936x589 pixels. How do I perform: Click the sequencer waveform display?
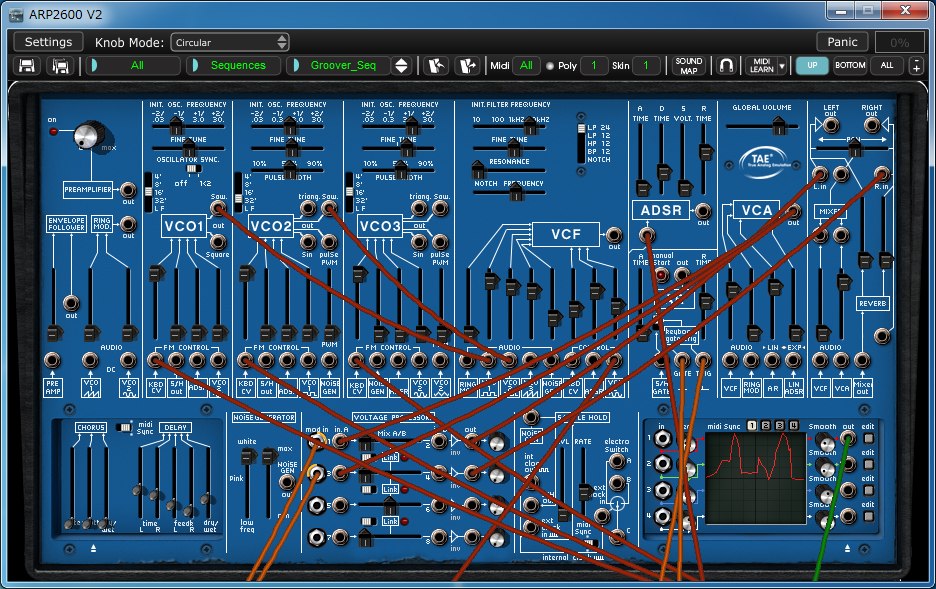[x=756, y=477]
